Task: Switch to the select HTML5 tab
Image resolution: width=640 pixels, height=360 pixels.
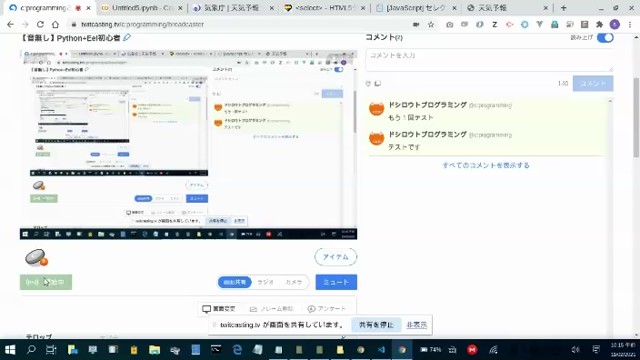Action: 325,8
